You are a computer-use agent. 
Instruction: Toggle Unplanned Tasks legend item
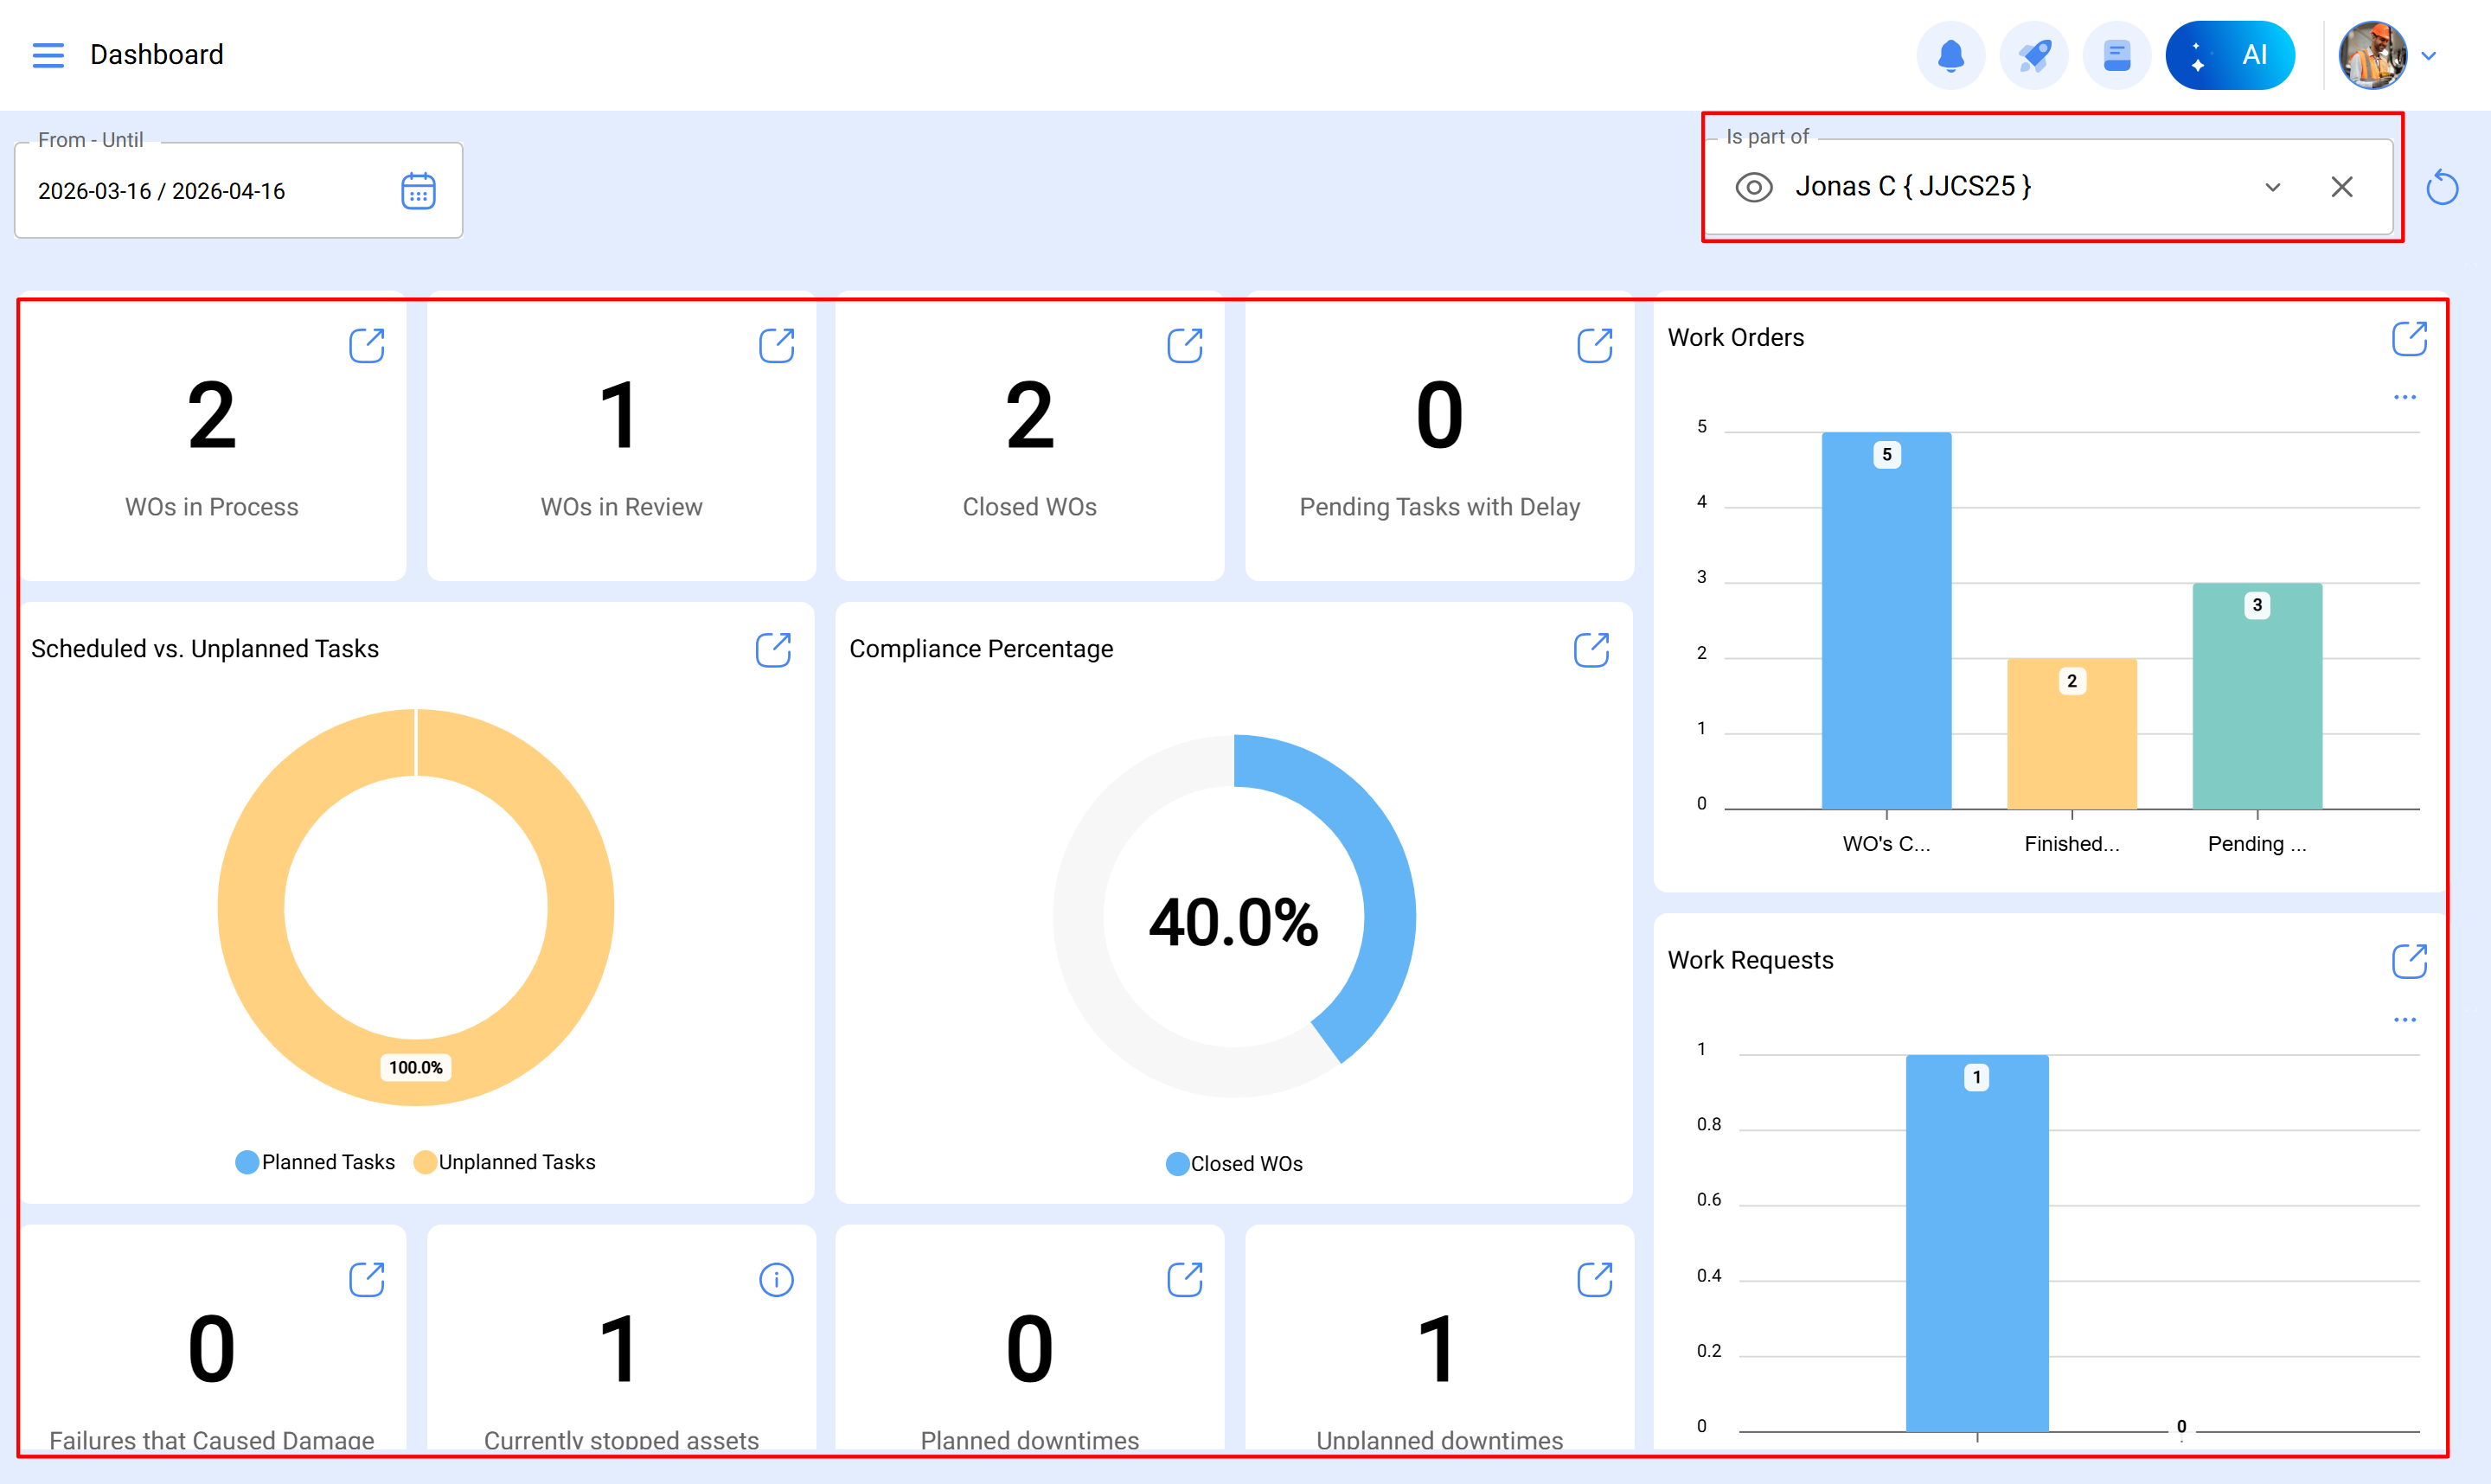pos(505,1162)
